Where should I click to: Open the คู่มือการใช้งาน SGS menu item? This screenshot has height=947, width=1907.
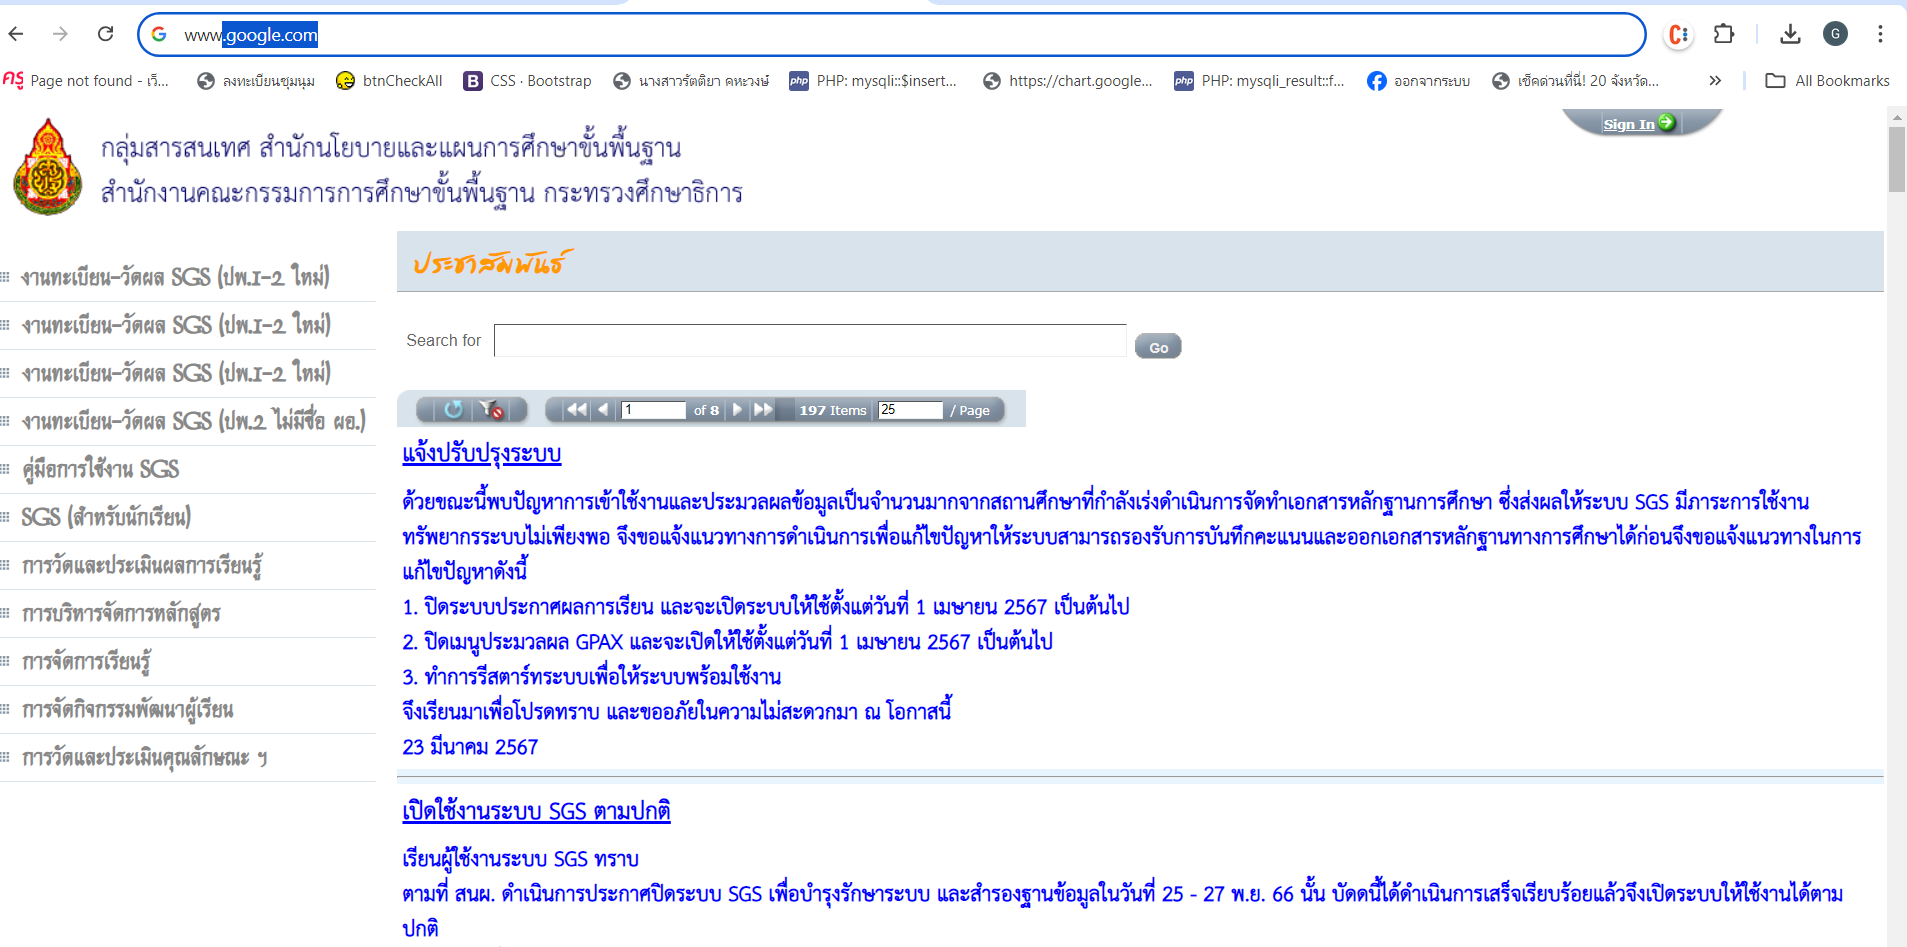(x=100, y=469)
